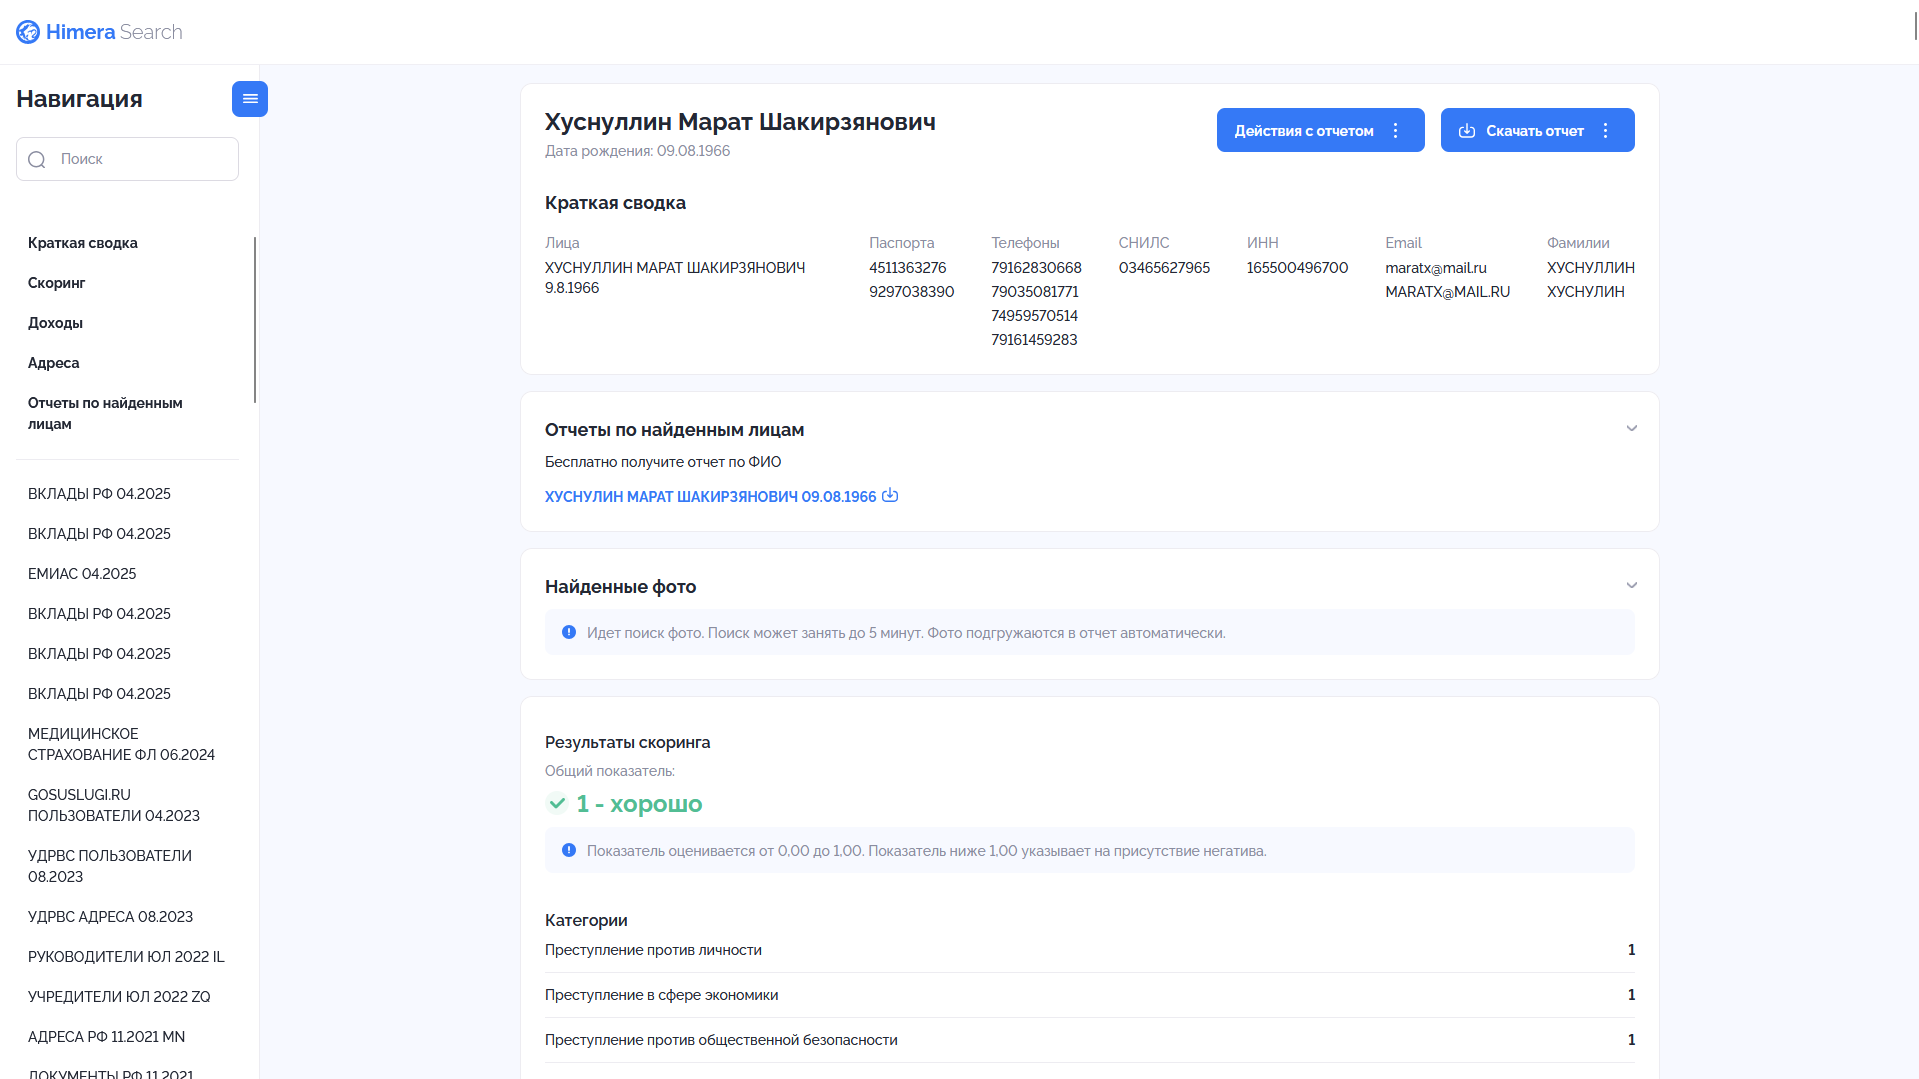Collapse the Отчеты по найденным лицам section
1919x1079 pixels.
point(1632,428)
